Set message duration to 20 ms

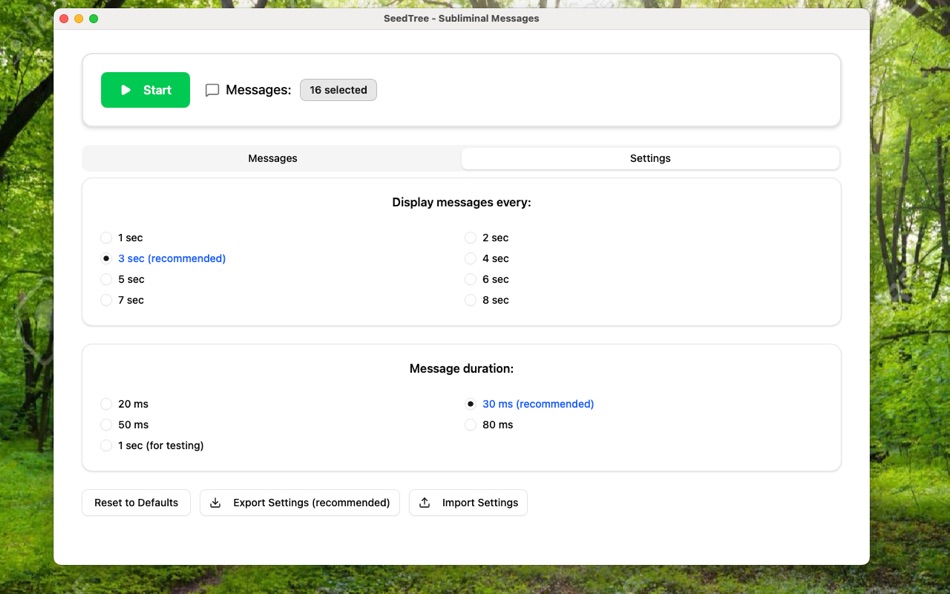(x=106, y=404)
